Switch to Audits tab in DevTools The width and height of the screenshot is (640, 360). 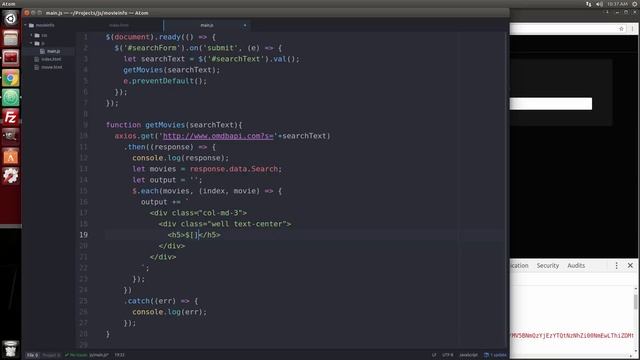(576, 265)
